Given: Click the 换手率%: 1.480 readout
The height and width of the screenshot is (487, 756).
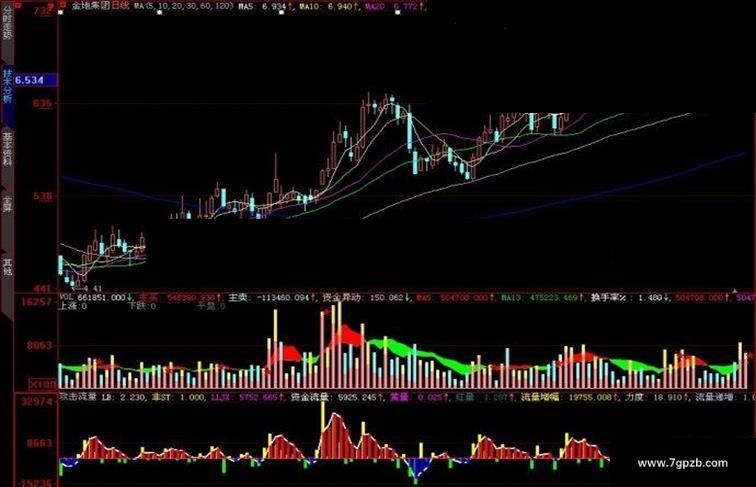Looking at the screenshot, I should point(631,298).
